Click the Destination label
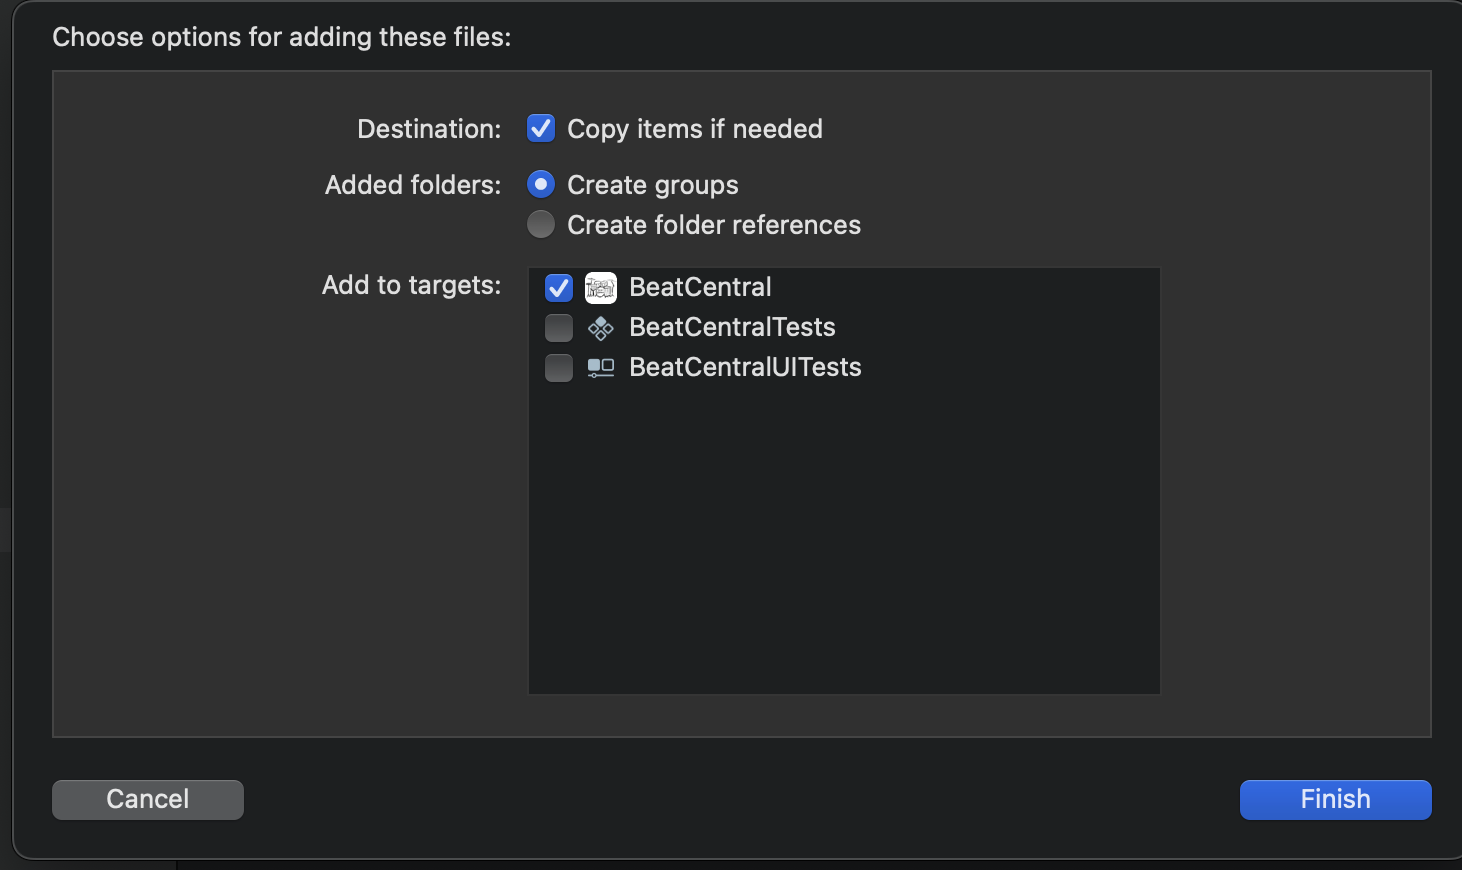 pyautogui.click(x=428, y=128)
